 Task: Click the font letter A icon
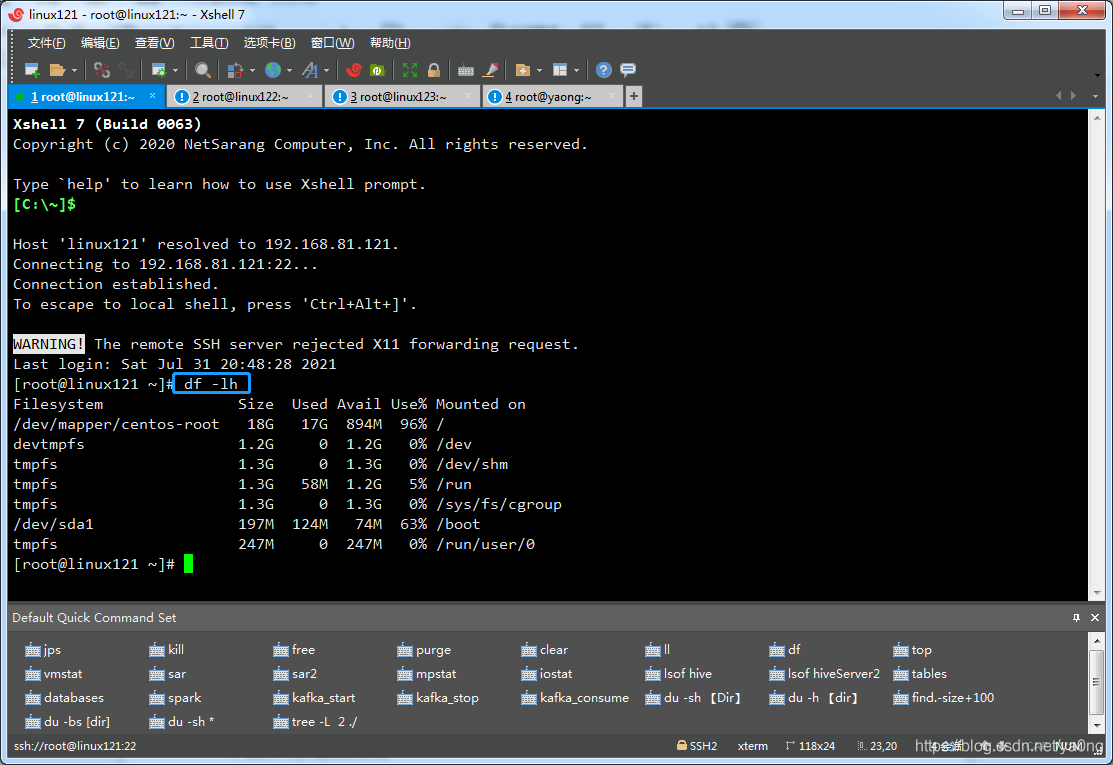click(310, 70)
